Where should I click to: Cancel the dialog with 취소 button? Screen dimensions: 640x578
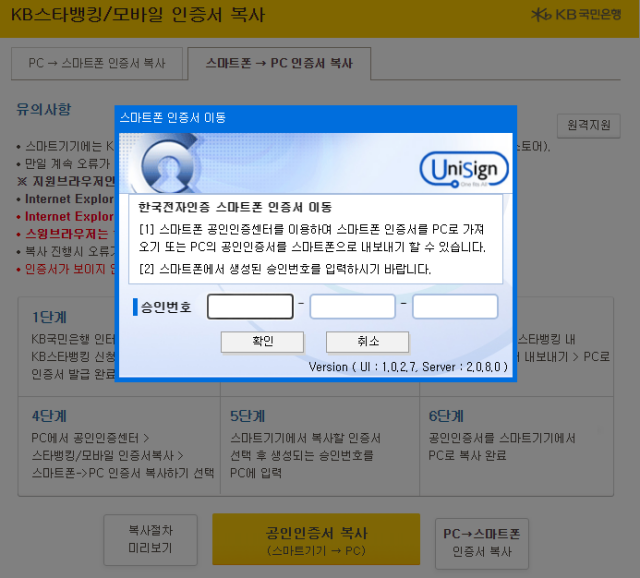click(367, 342)
